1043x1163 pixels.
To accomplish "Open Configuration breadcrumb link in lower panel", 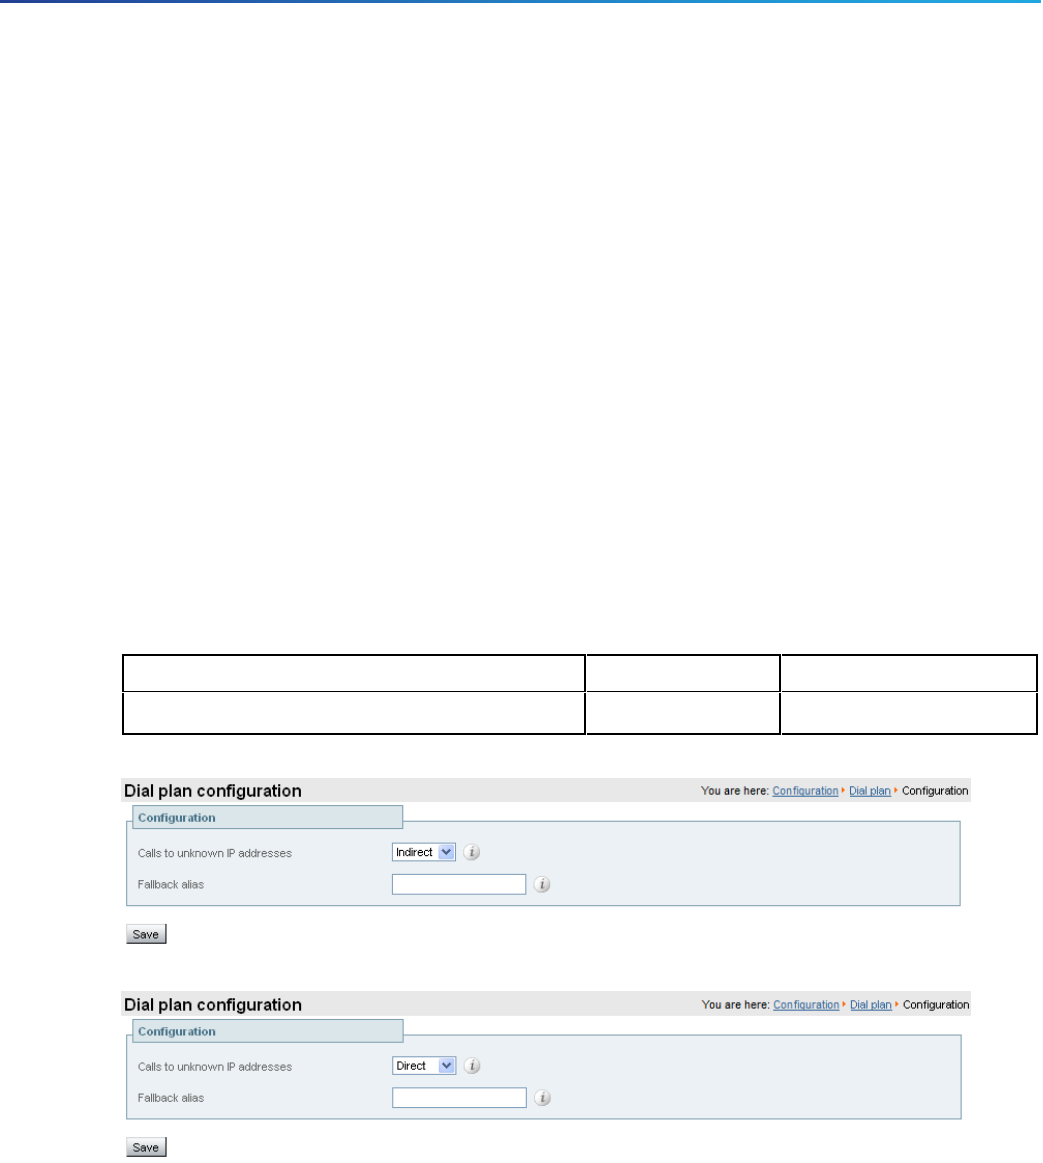I will (x=806, y=1004).
